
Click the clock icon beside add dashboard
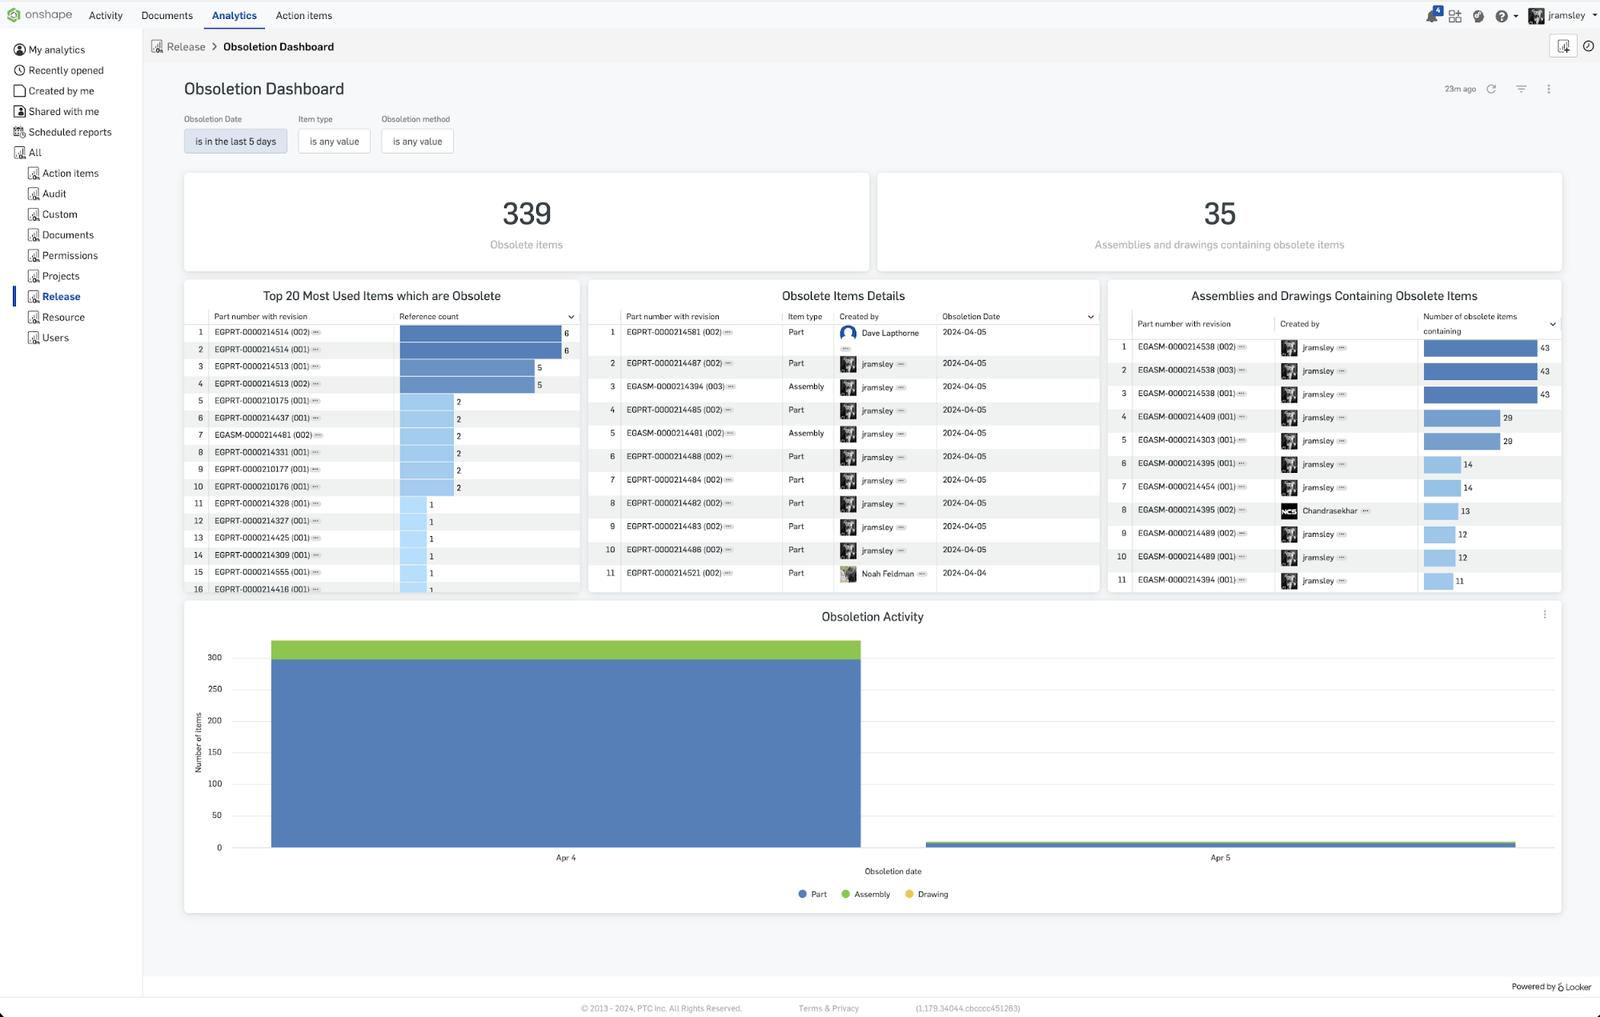click(x=1588, y=46)
